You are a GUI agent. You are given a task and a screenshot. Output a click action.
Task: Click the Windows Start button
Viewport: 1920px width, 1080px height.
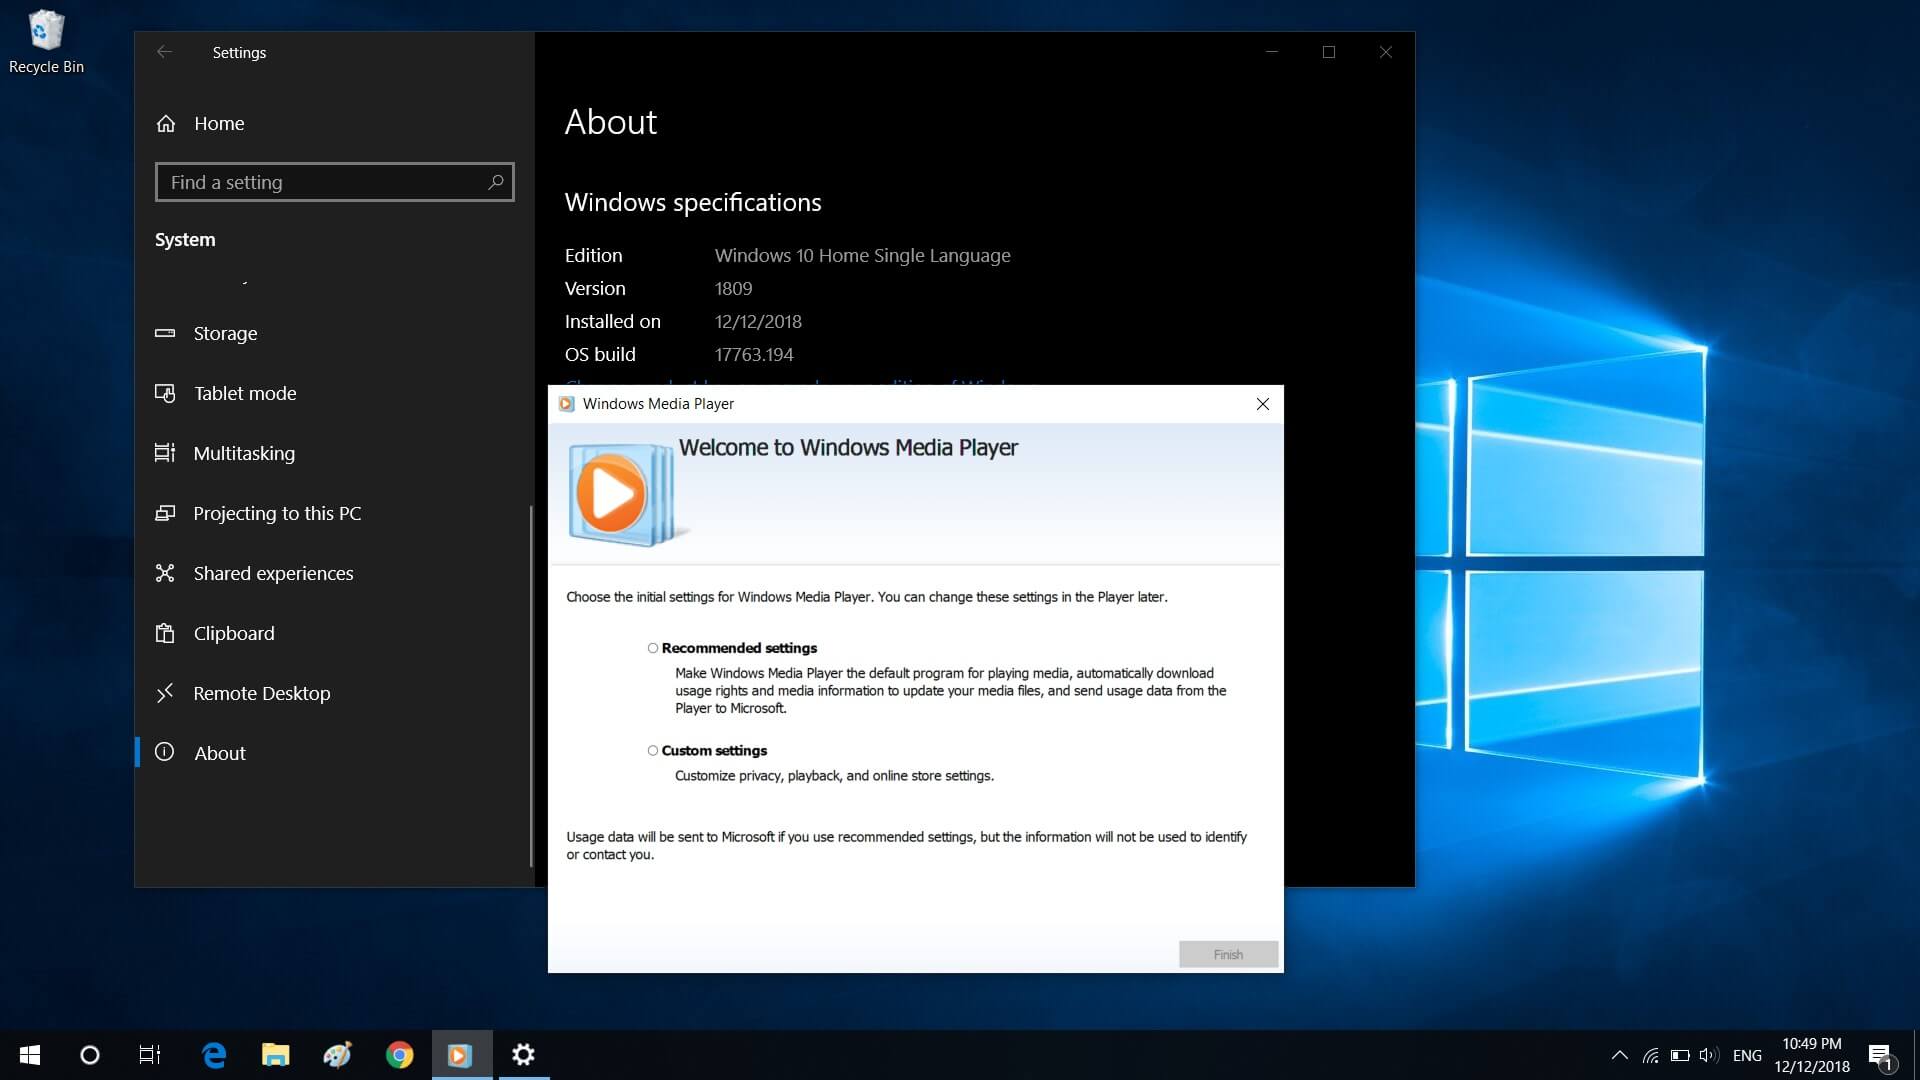pyautogui.click(x=29, y=1054)
